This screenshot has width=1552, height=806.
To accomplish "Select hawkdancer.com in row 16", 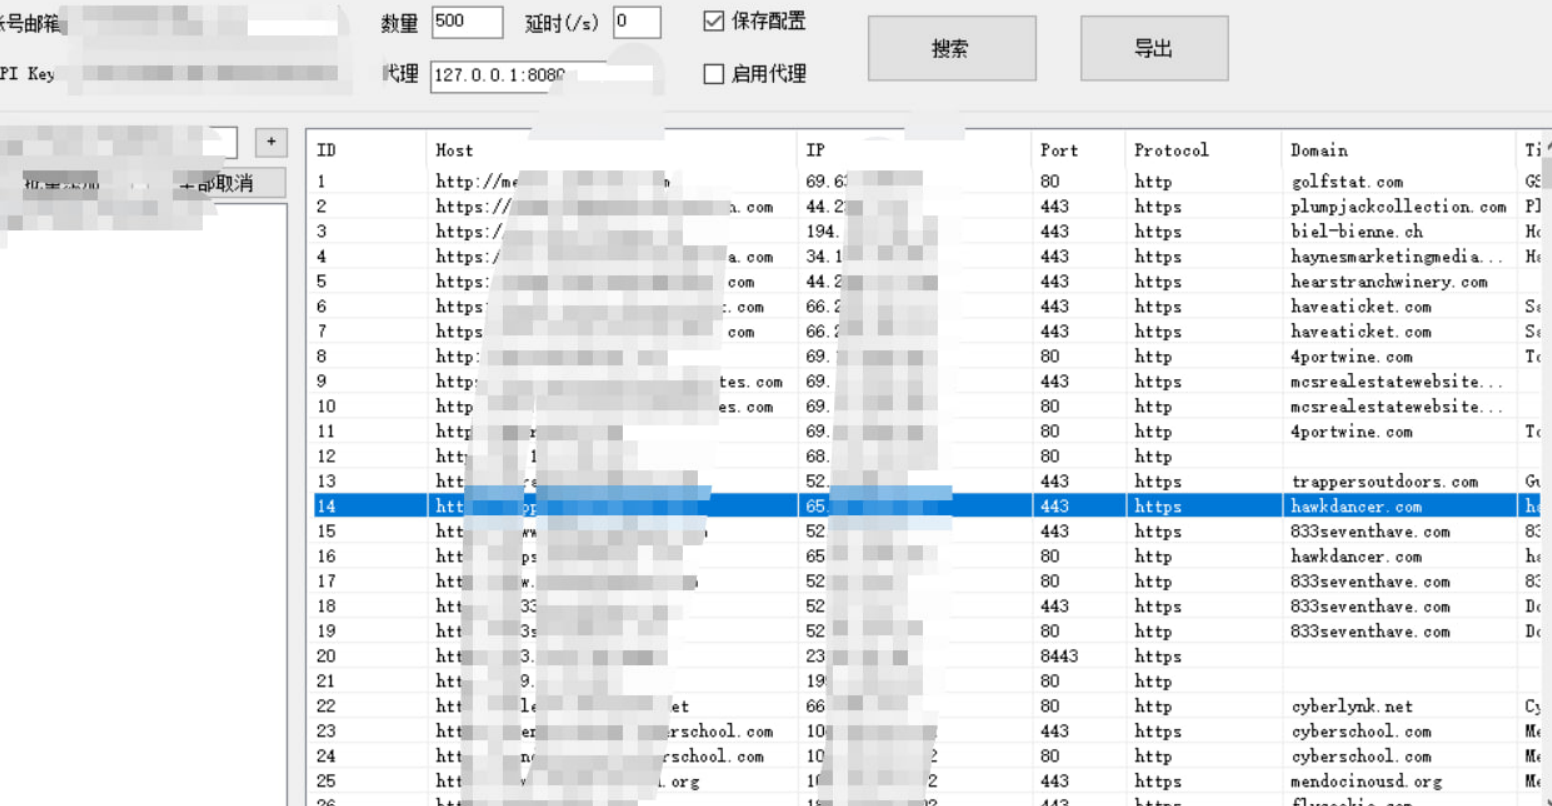I will click(1356, 557).
